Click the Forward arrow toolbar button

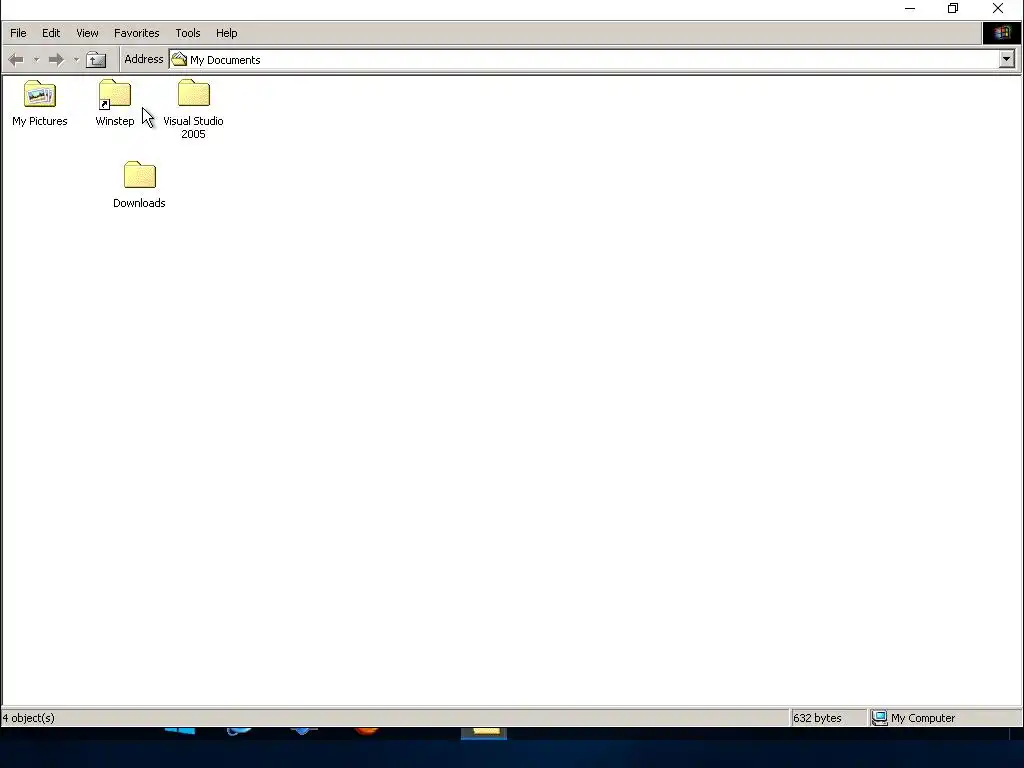(57, 60)
